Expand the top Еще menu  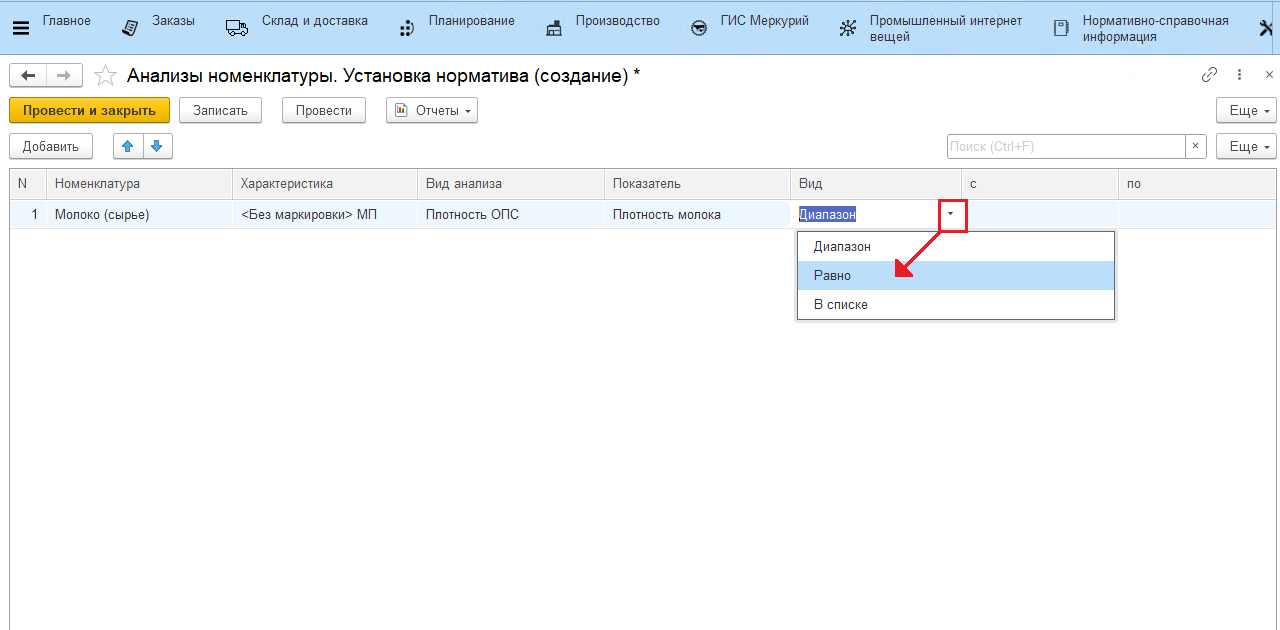[x=1246, y=110]
